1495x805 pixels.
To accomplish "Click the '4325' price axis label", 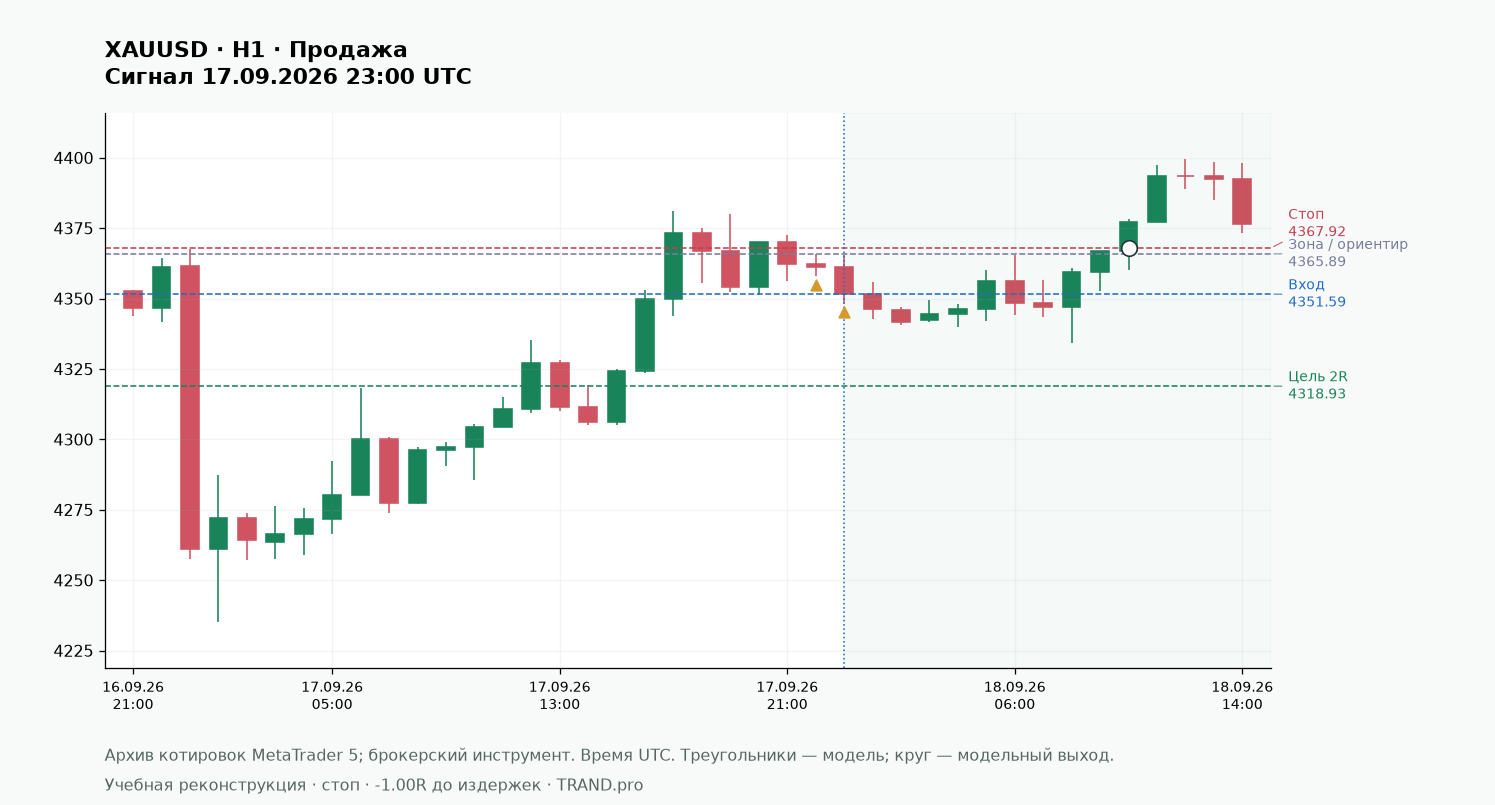I will point(74,370).
